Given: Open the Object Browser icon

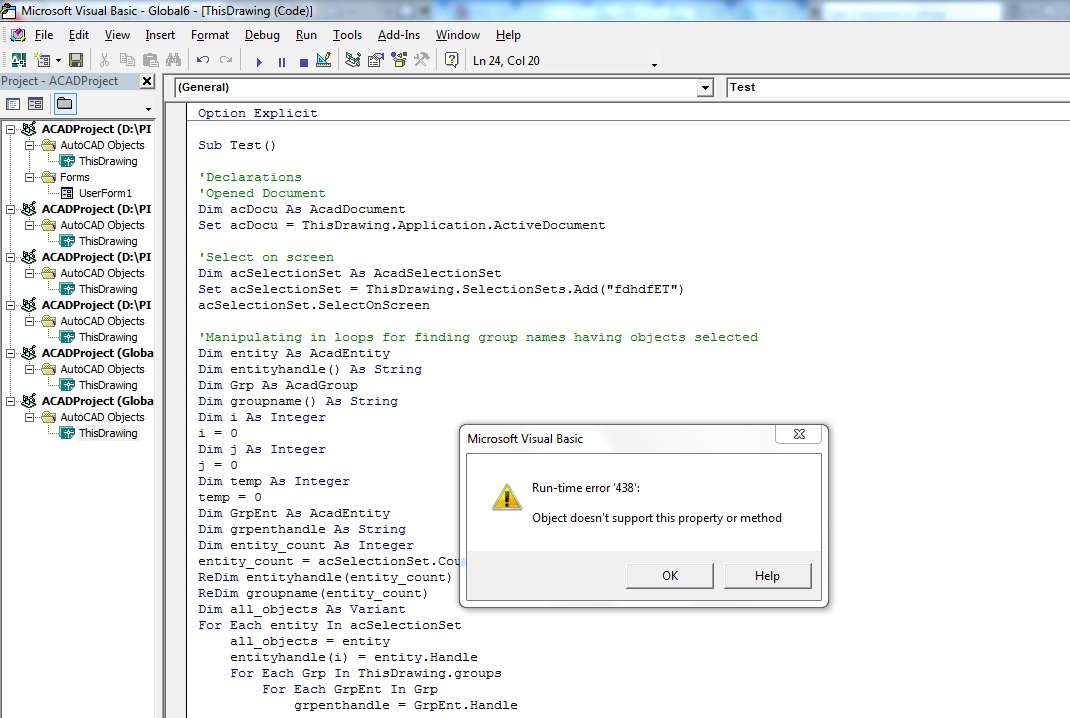Looking at the screenshot, I should tap(399, 60).
